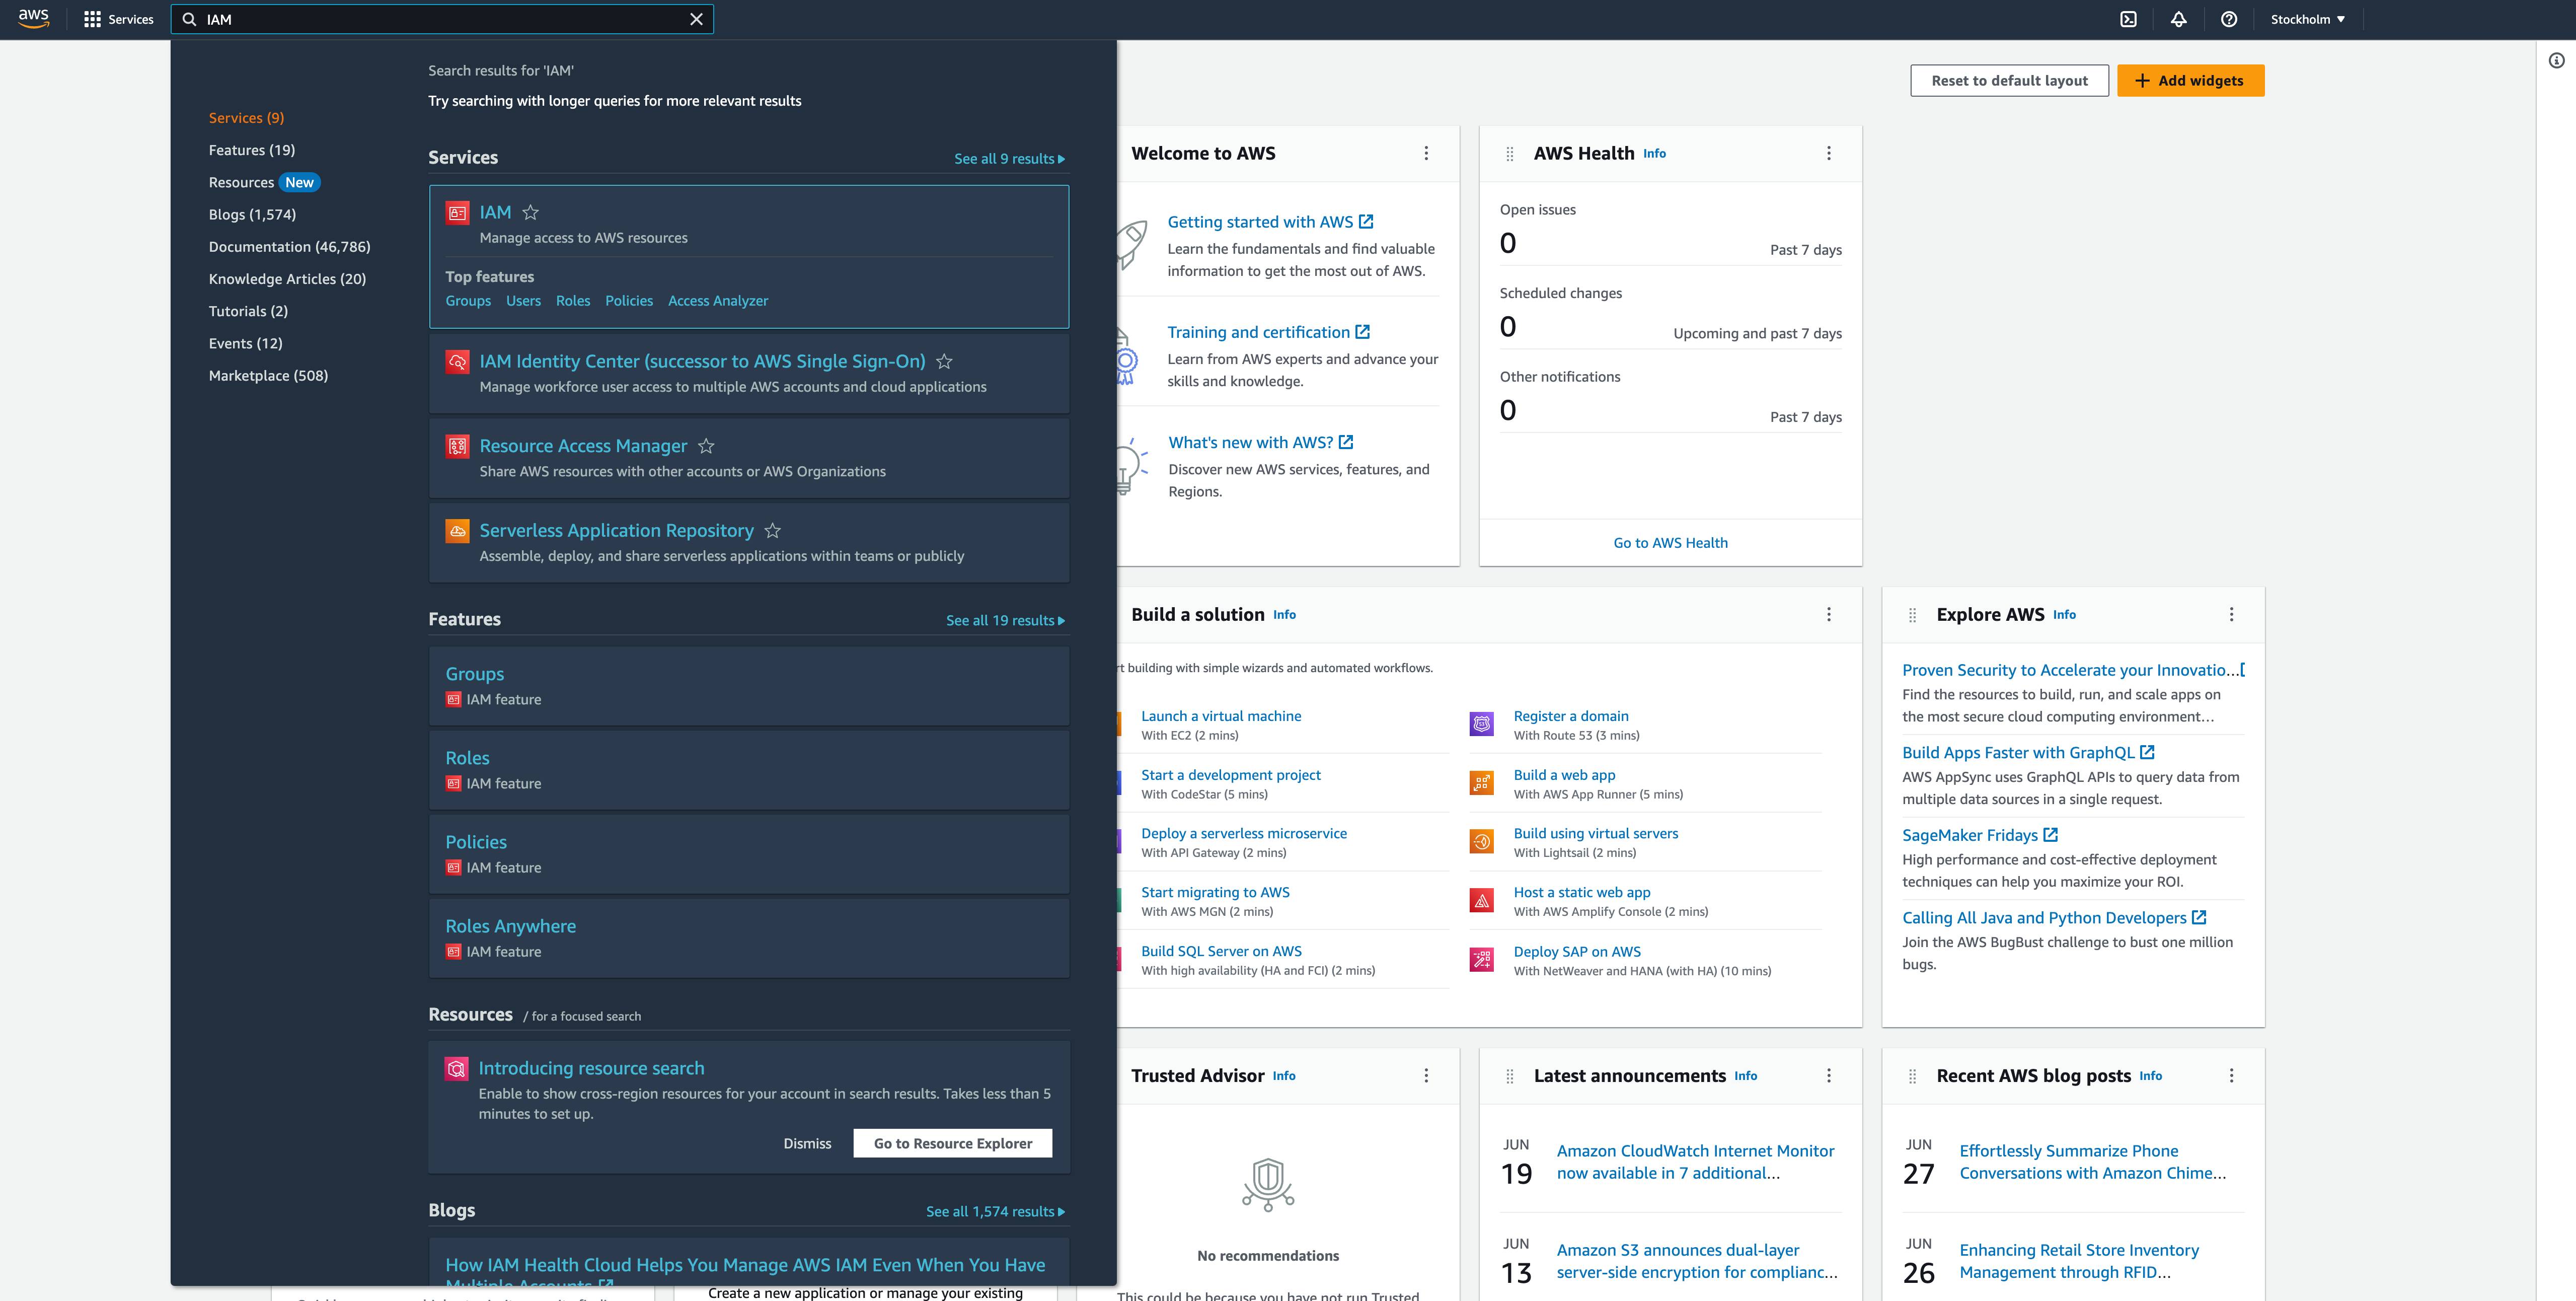Filter results by Documentation category
The width and height of the screenshot is (2576, 1301).
(x=289, y=247)
